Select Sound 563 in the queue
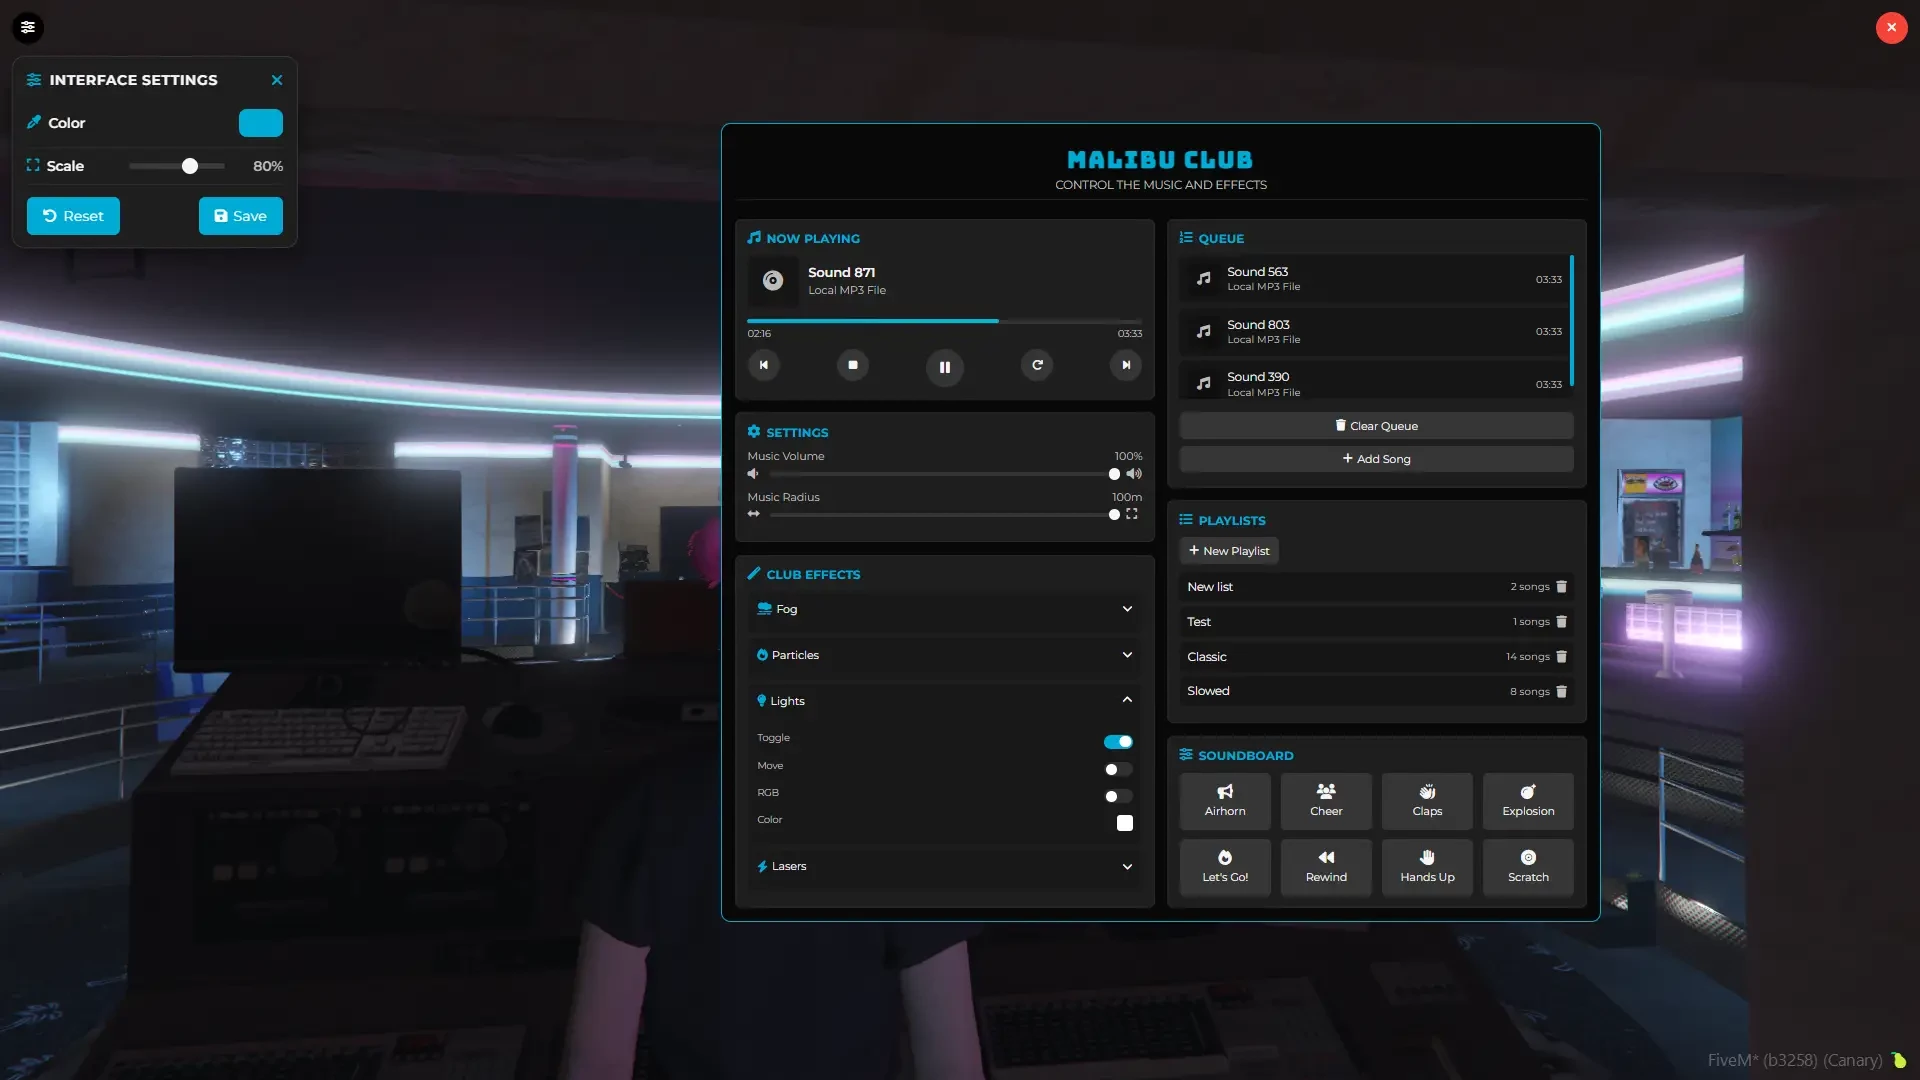This screenshot has width=1920, height=1080. [x=1374, y=279]
